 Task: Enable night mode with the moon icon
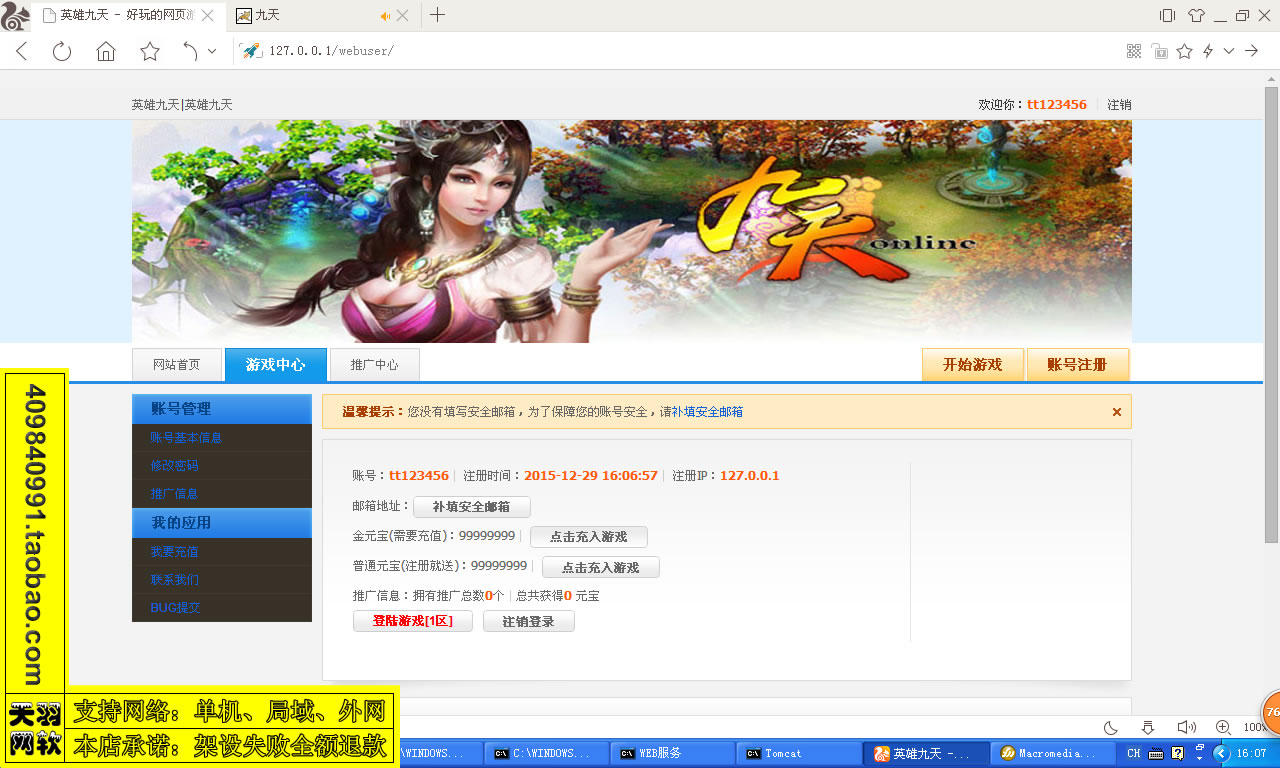tap(1111, 729)
